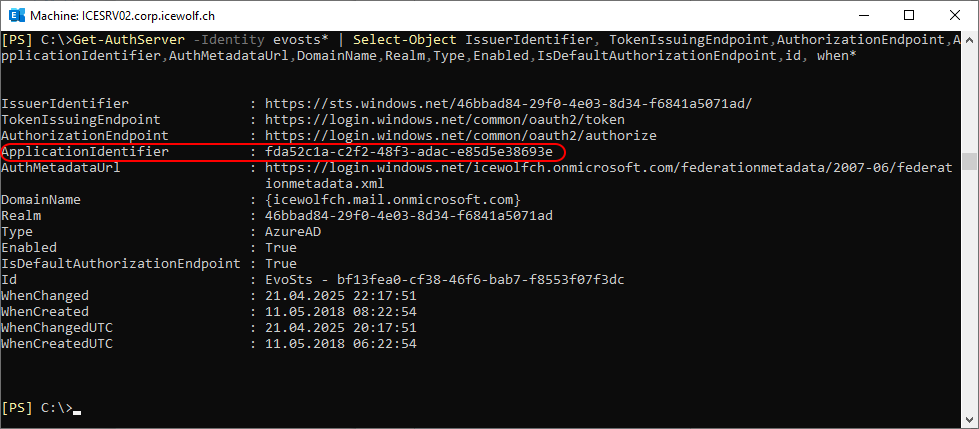
Task: Click the ApplicationIdentifier GUID value
Action: coord(408,152)
